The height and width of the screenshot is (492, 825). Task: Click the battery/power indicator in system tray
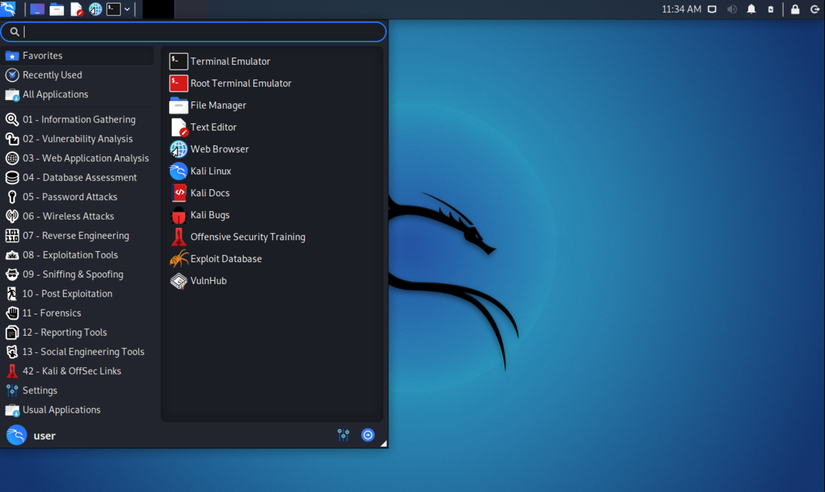click(x=771, y=9)
